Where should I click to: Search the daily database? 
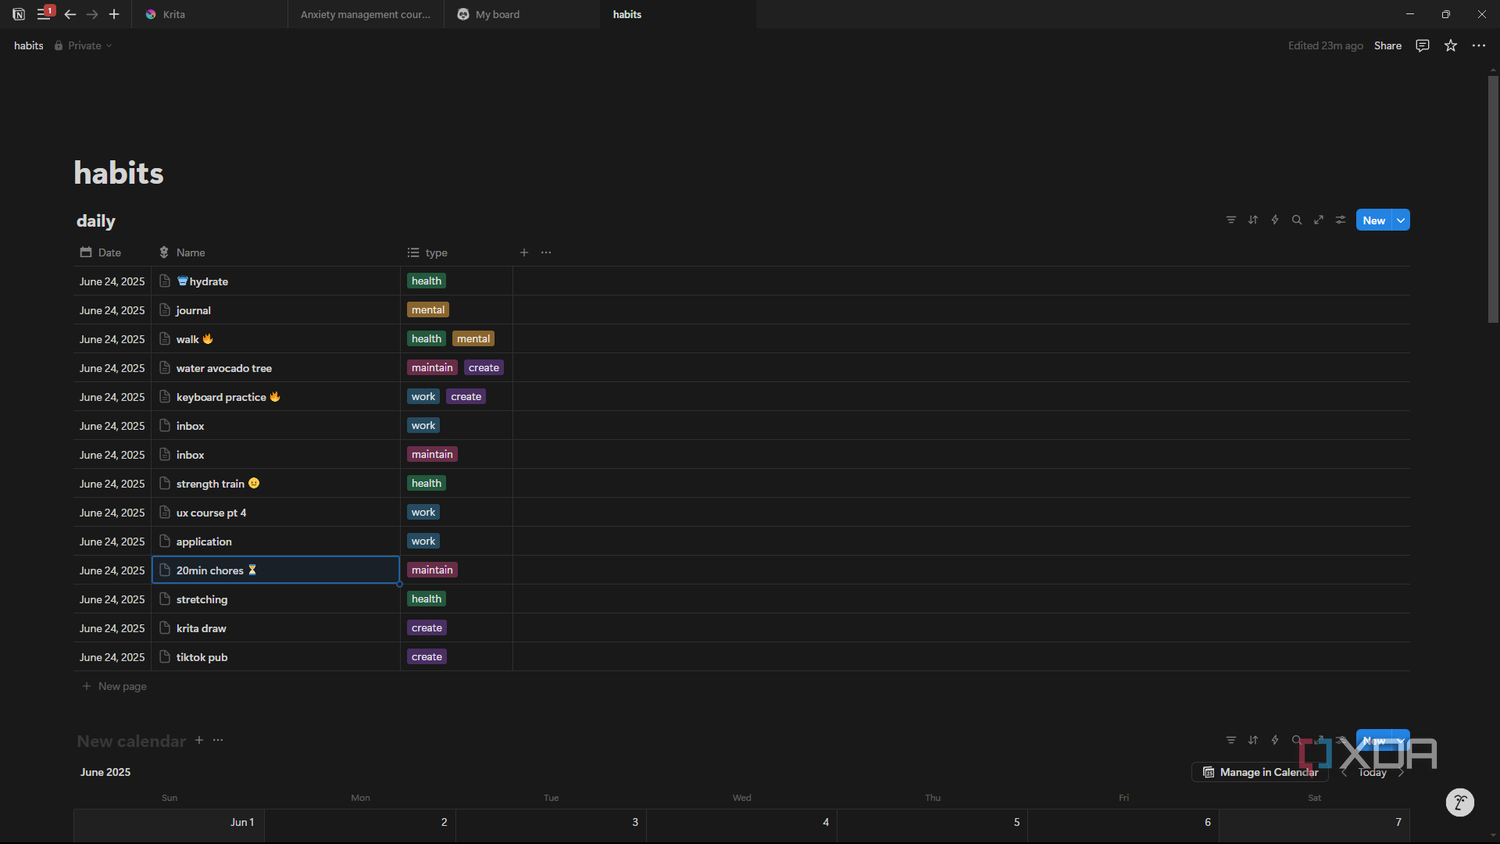click(x=1297, y=220)
